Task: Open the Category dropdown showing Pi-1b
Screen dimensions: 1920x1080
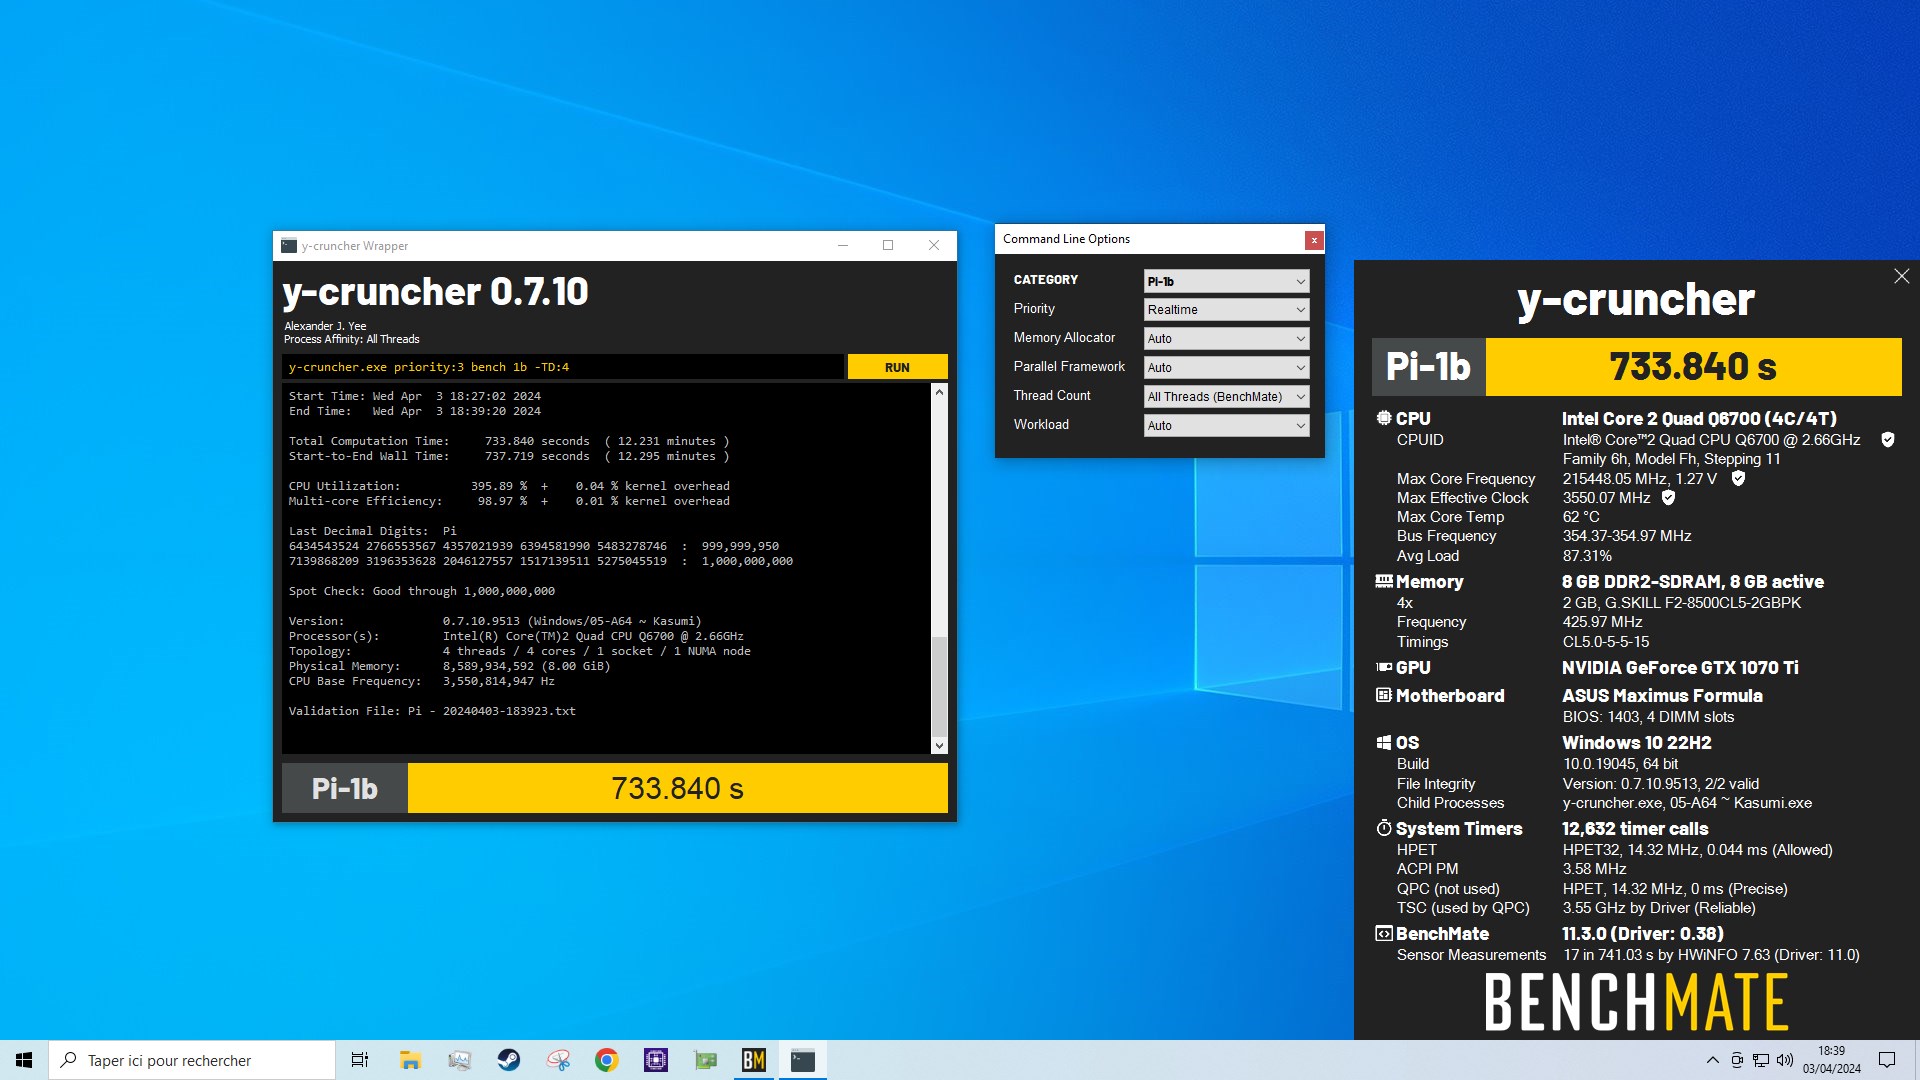Action: [x=1226, y=281]
